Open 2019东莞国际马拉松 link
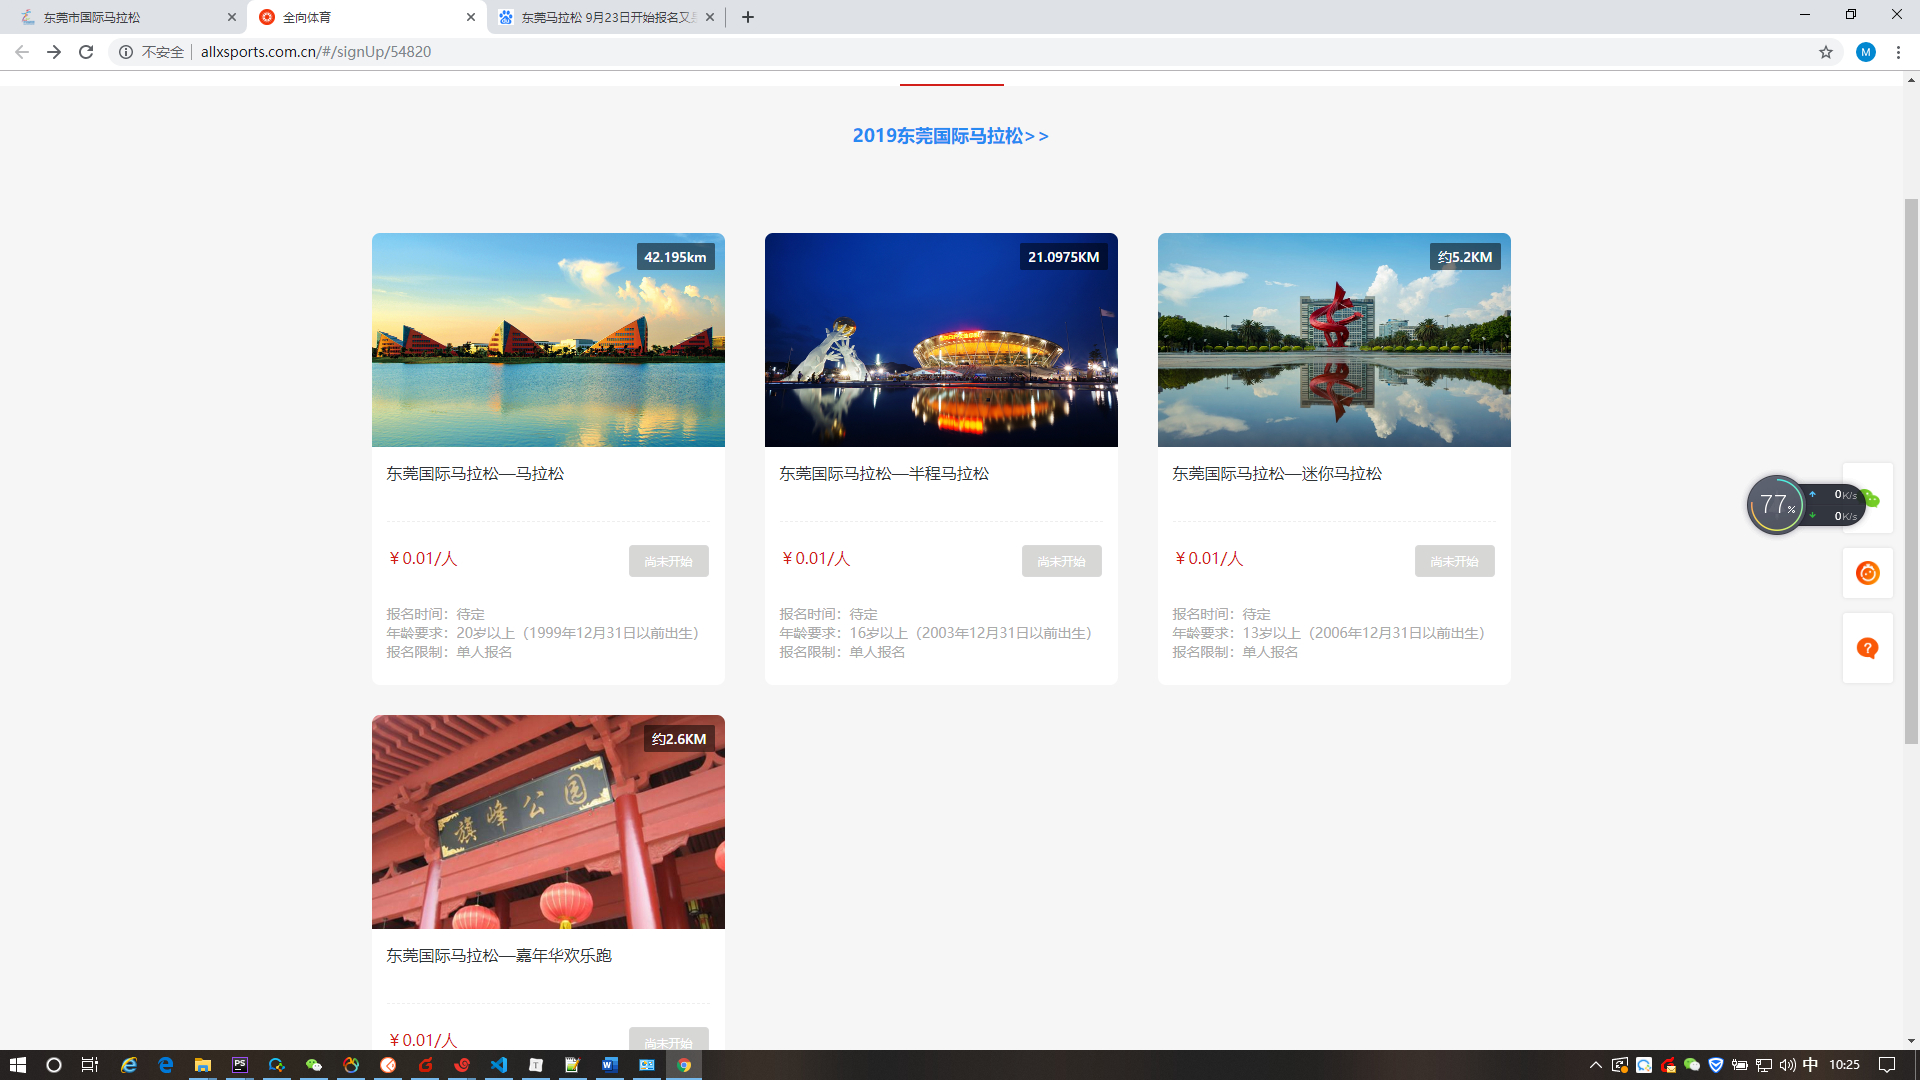This screenshot has width=1920, height=1080. [x=950, y=136]
